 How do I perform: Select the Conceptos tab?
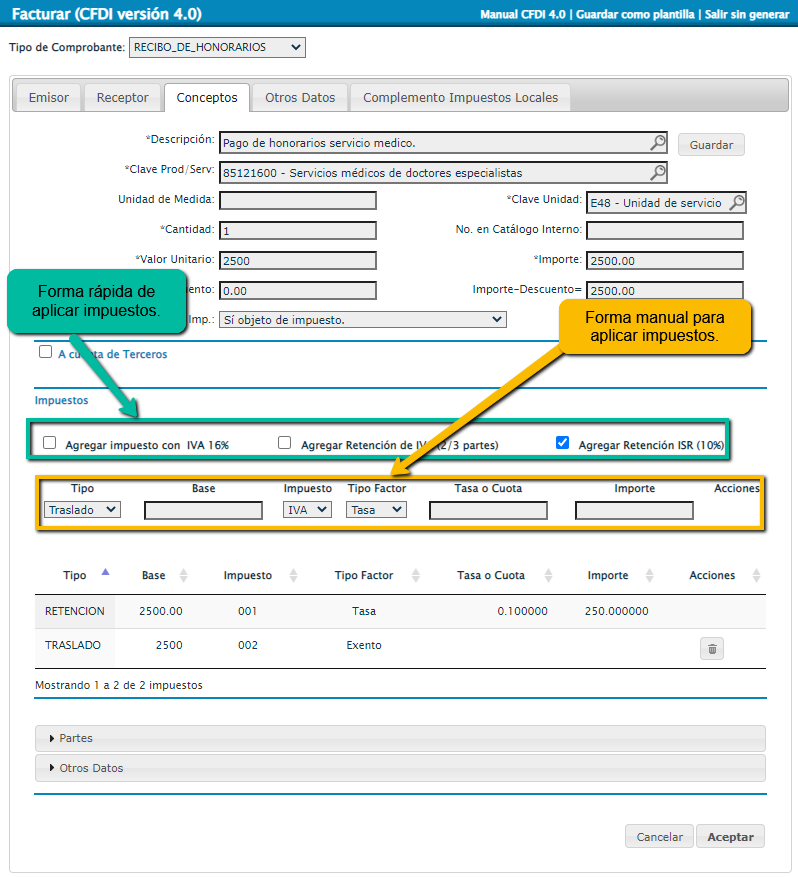[x=207, y=97]
